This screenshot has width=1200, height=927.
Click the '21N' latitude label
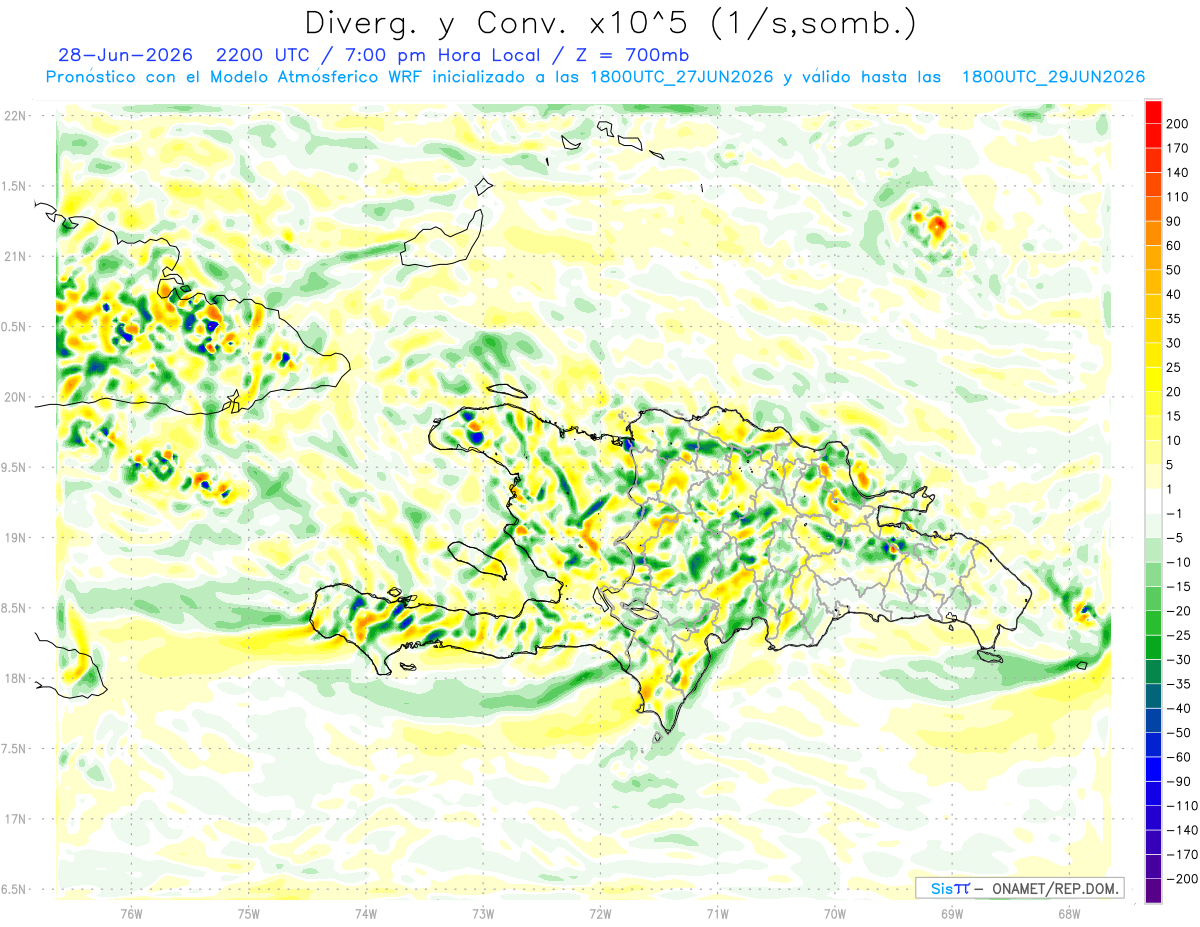pyautogui.click(x=14, y=257)
